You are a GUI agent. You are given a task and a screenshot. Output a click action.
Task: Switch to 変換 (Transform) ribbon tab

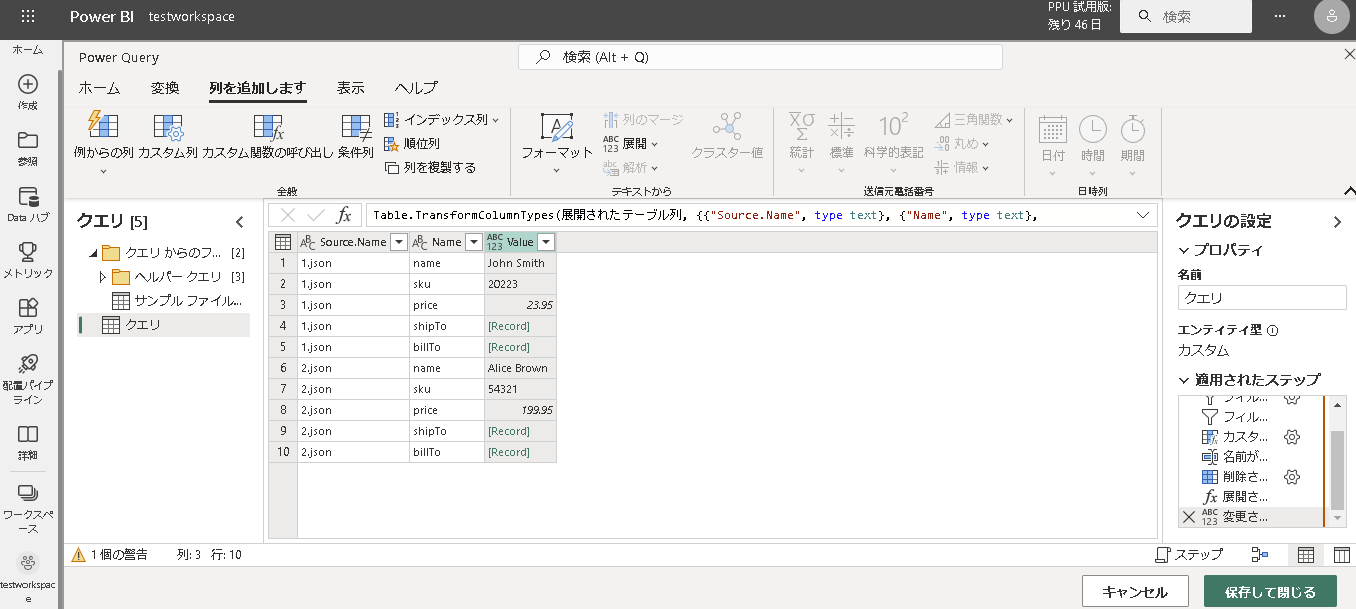[x=165, y=88]
